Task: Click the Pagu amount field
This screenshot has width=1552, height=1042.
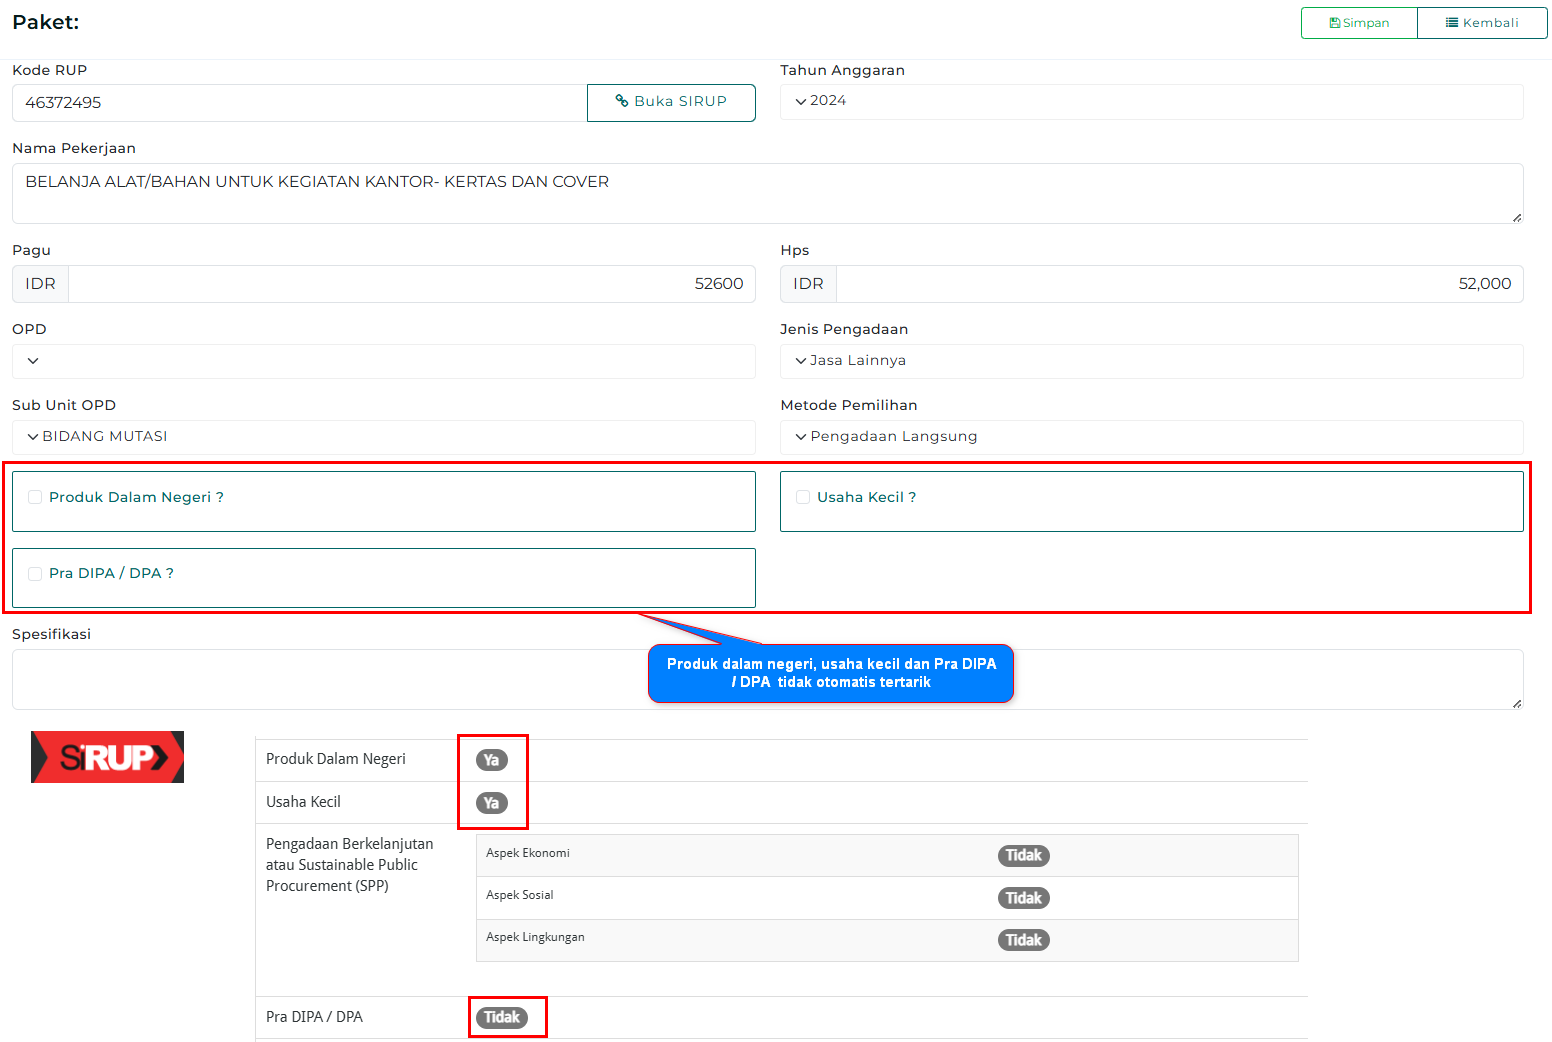Action: coord(410,284)
